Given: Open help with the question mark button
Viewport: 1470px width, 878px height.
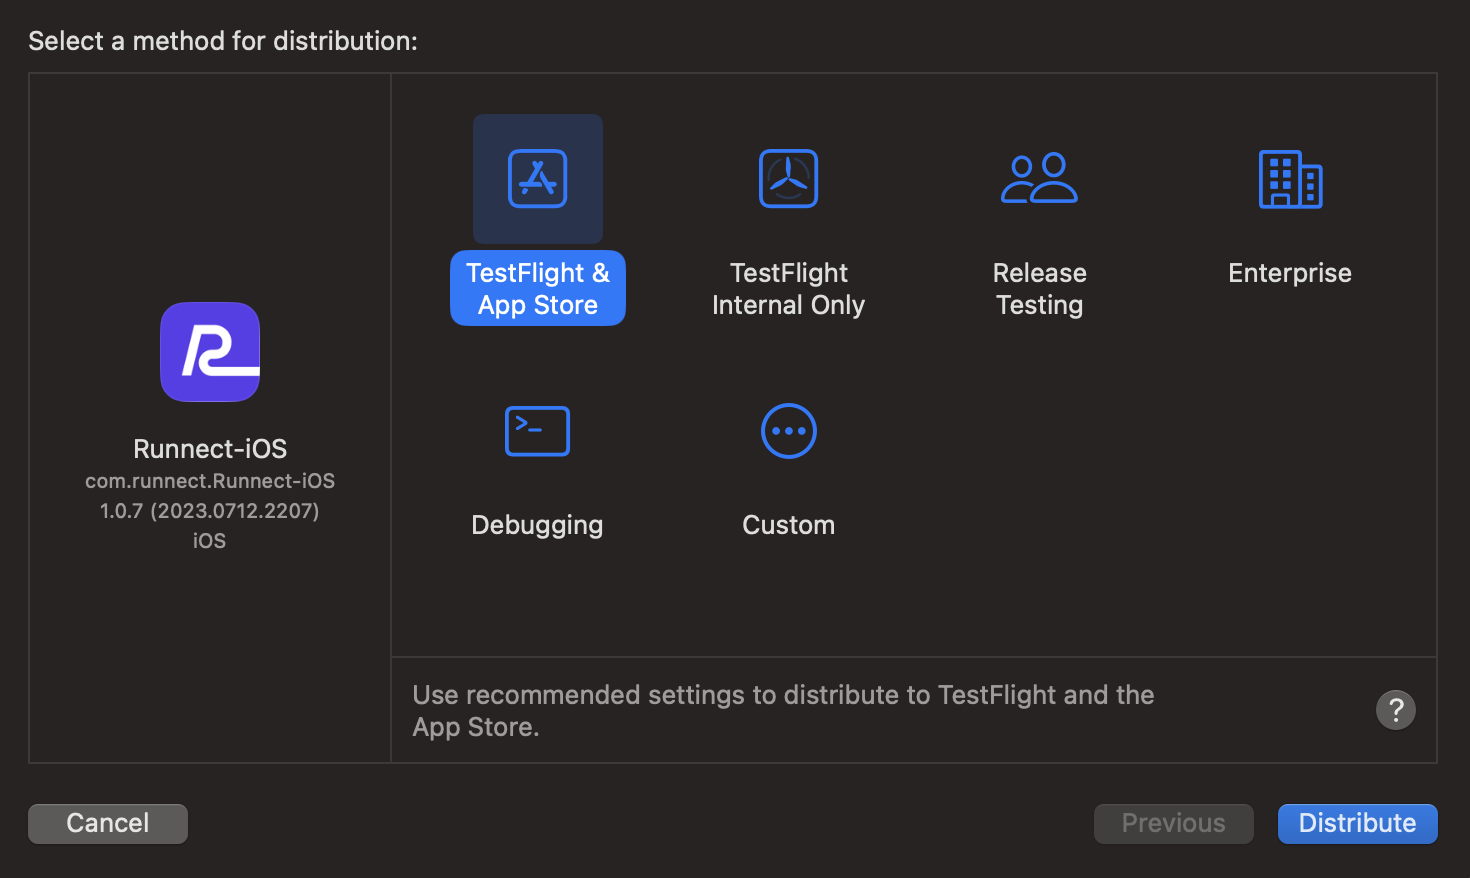Looking at the screenshot, I should [1395, 710].
